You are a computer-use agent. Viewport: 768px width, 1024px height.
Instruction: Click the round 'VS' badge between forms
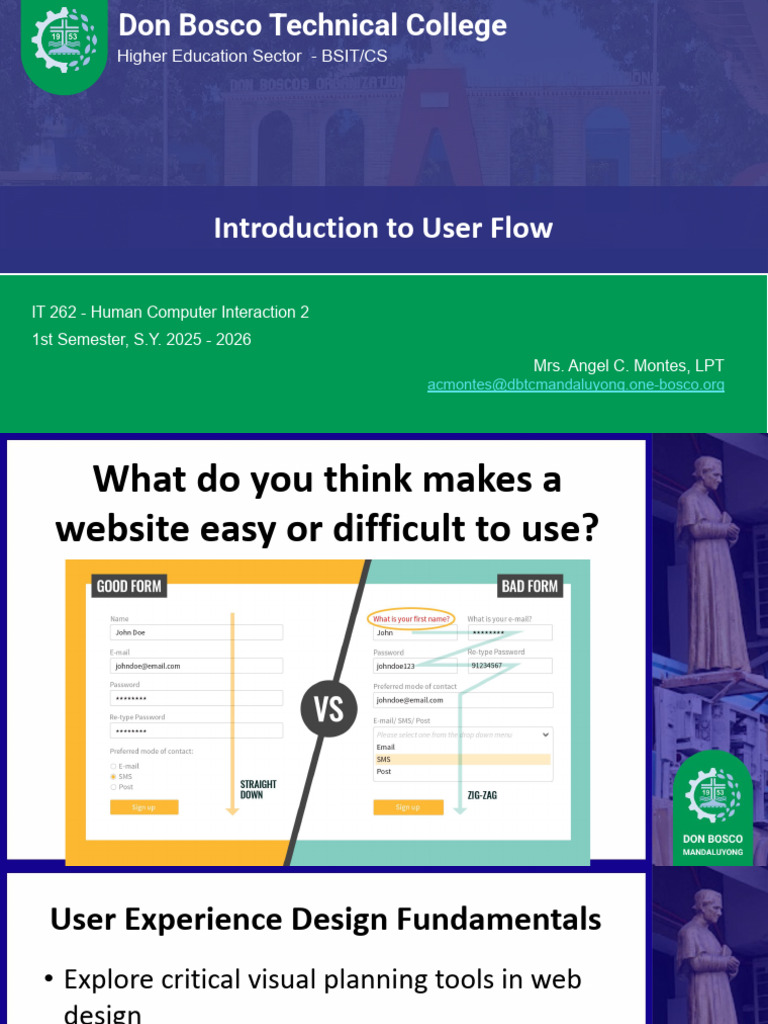(328, 709)
